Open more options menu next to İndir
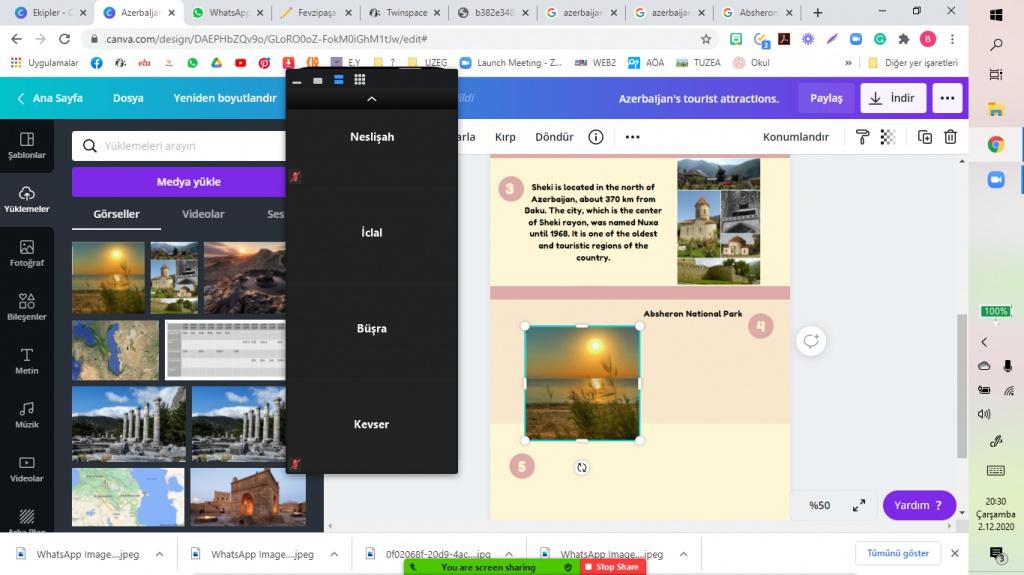This screenshot has width=1024, height=575. pyautogui.click(x=947, y=98)
